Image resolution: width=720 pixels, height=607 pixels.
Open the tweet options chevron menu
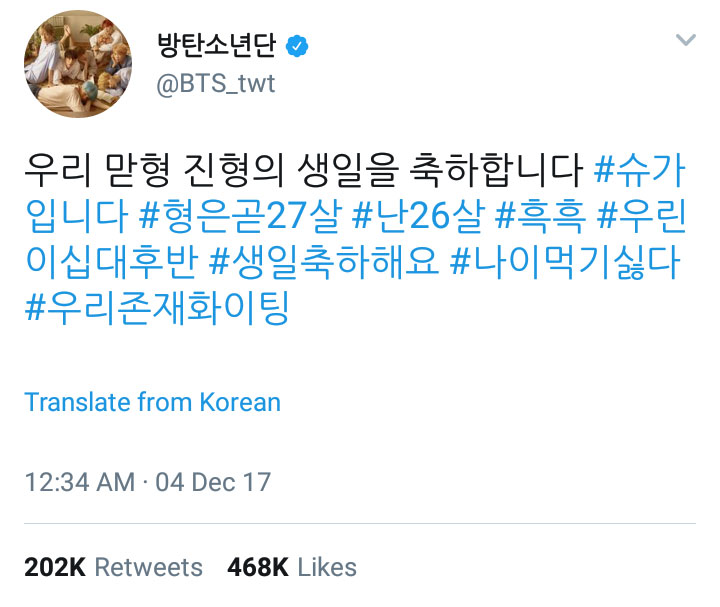686,40
